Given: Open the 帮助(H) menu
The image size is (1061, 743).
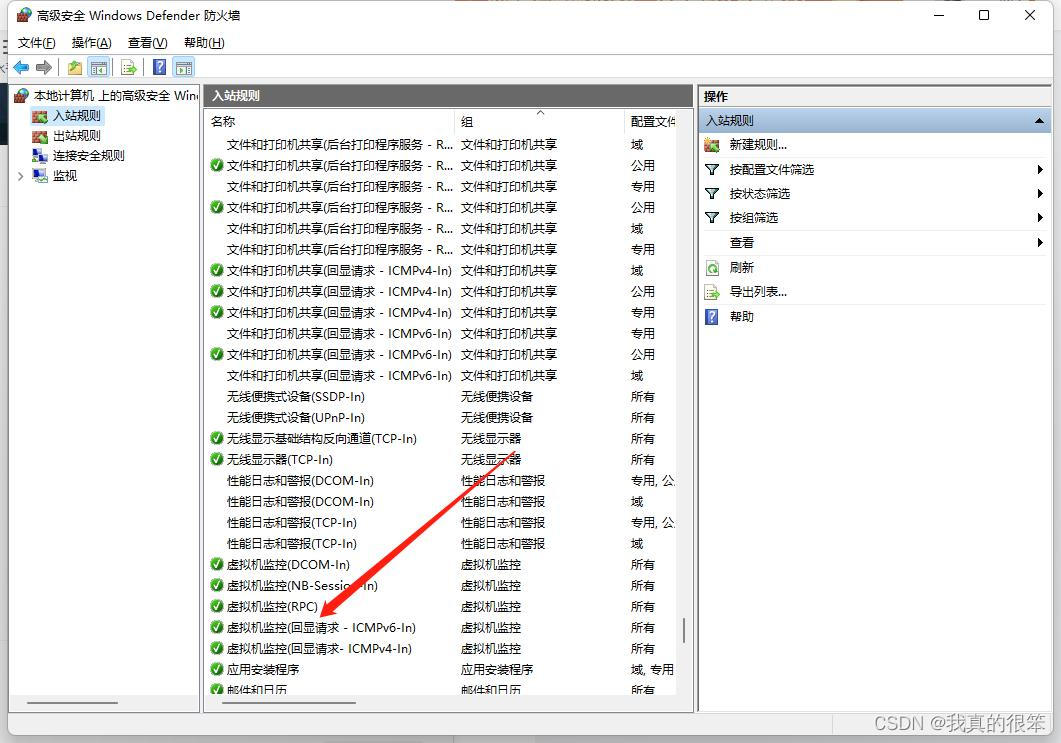Looking at the screenshot, I should click(x=204, y=43).
